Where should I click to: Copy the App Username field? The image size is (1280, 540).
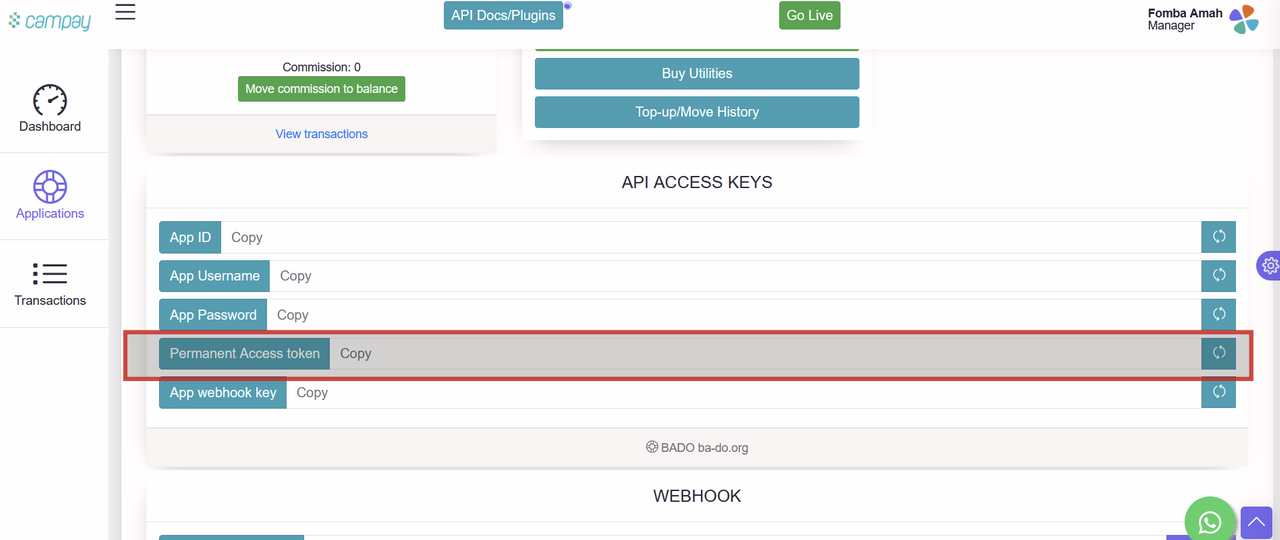click(735, 276)
